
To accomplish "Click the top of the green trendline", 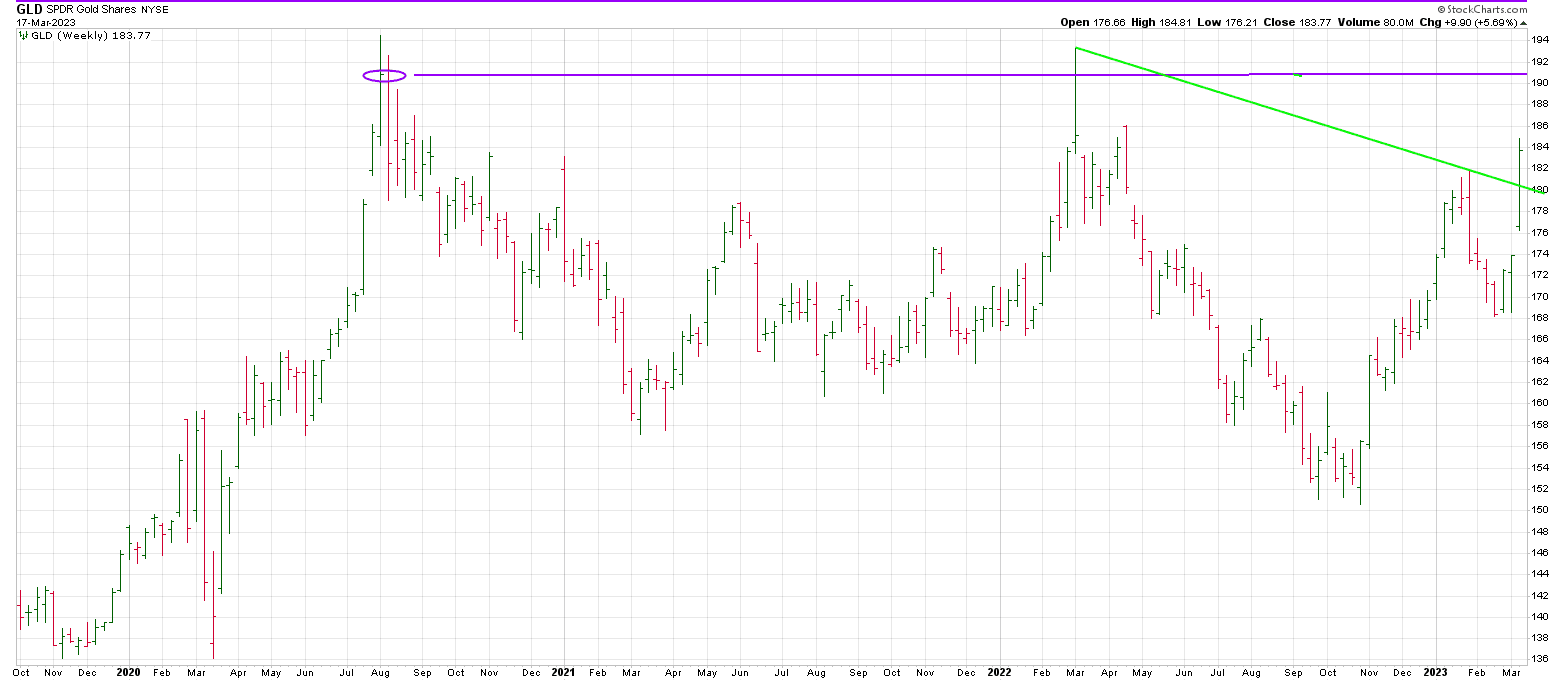I will tap(1075, 48).
